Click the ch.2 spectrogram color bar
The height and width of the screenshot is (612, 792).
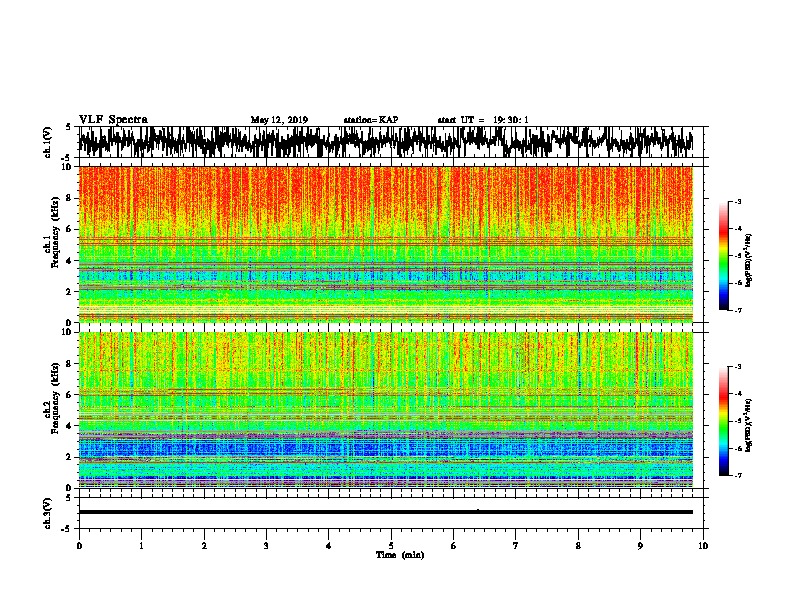(723, 421)
